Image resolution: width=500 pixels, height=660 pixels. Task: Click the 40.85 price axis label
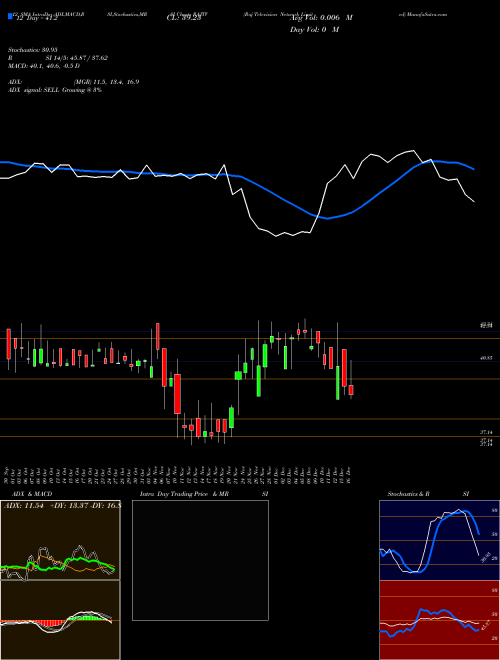(486, 358)
